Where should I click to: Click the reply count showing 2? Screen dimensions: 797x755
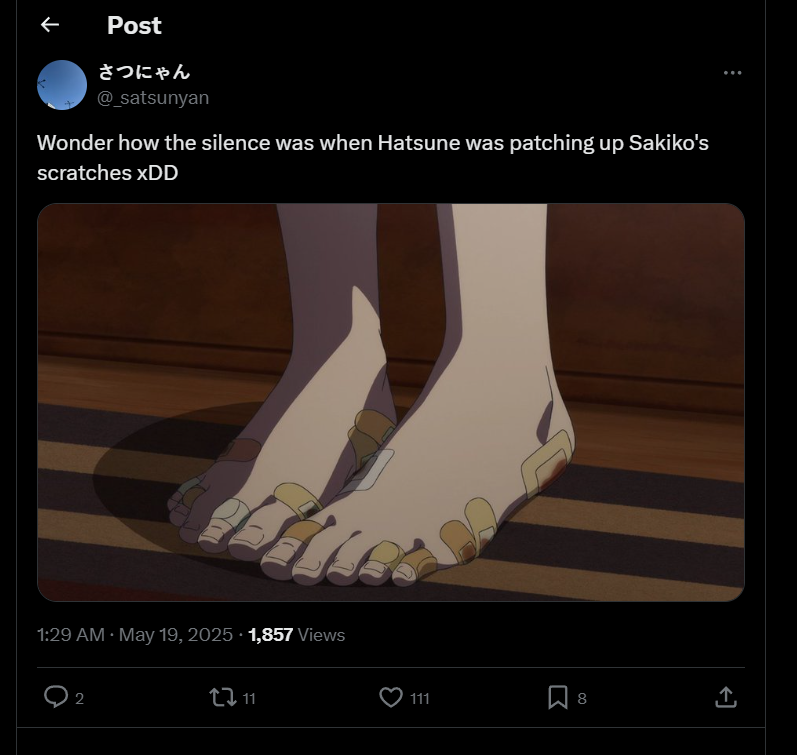click(x=79, y=699)
